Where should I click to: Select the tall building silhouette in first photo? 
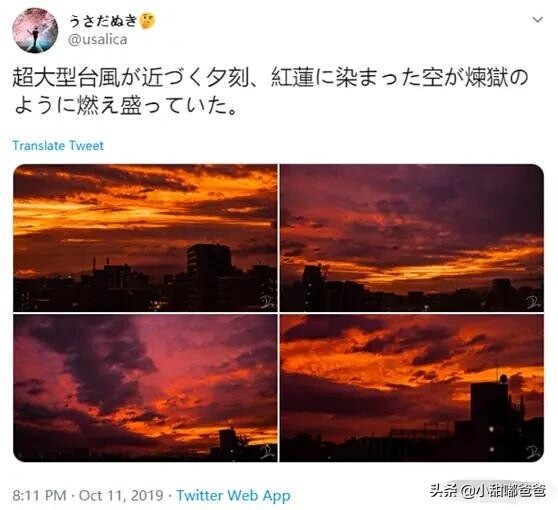209,276
